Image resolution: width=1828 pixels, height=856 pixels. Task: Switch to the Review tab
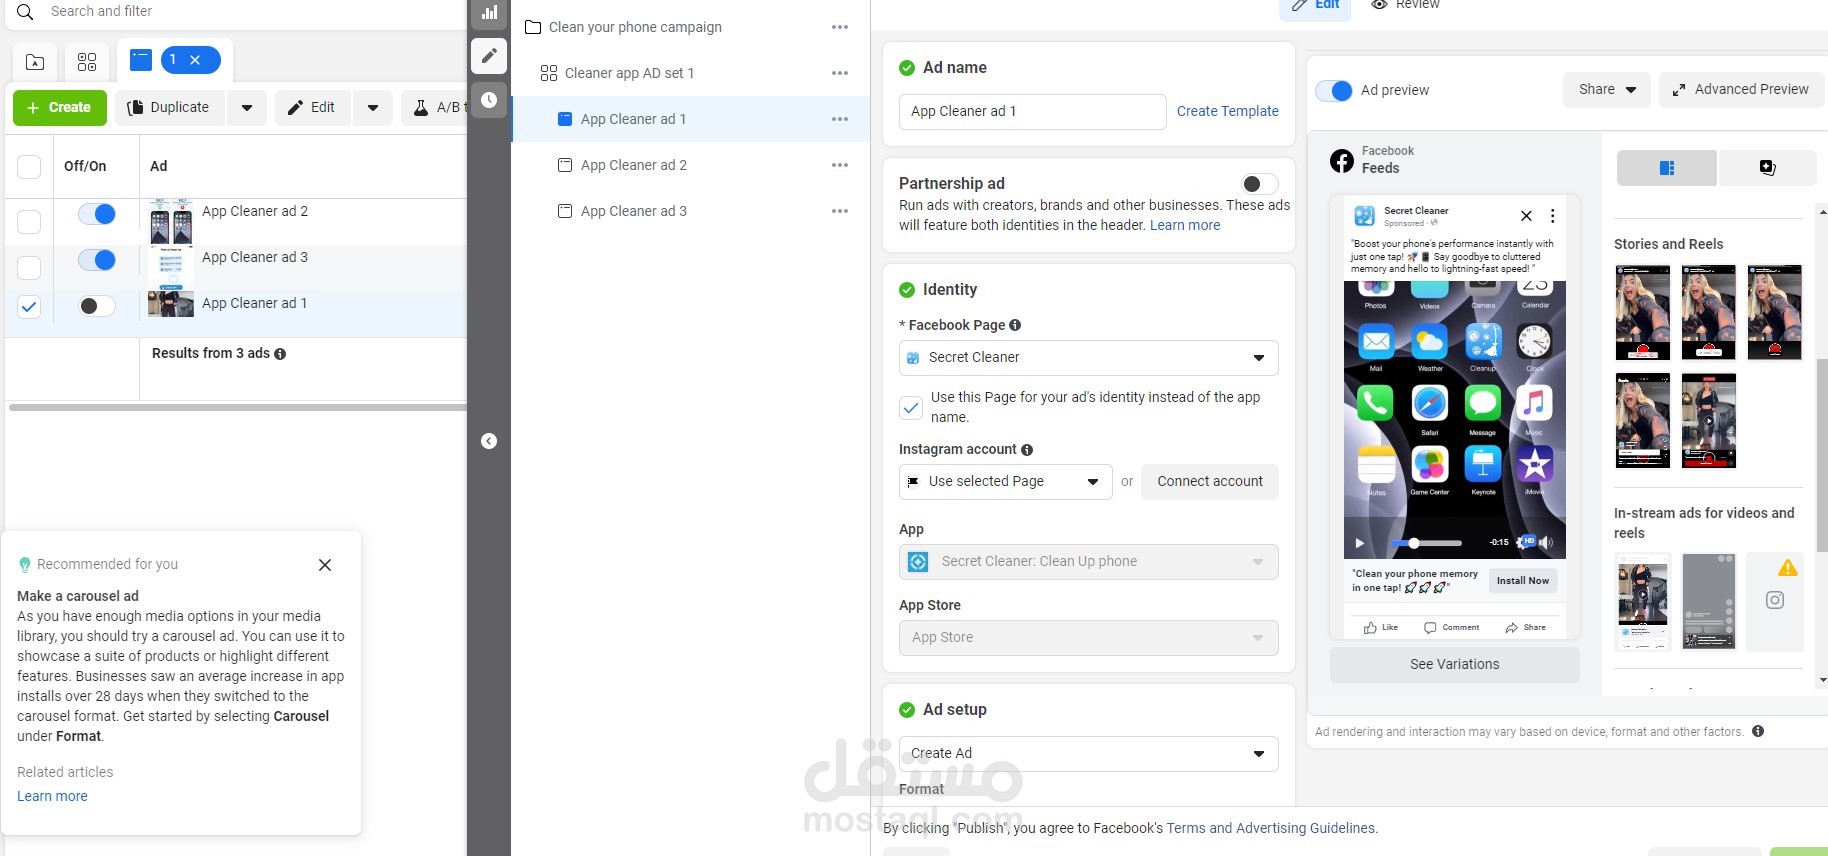pyautogui.click(x=1405, y=6)
